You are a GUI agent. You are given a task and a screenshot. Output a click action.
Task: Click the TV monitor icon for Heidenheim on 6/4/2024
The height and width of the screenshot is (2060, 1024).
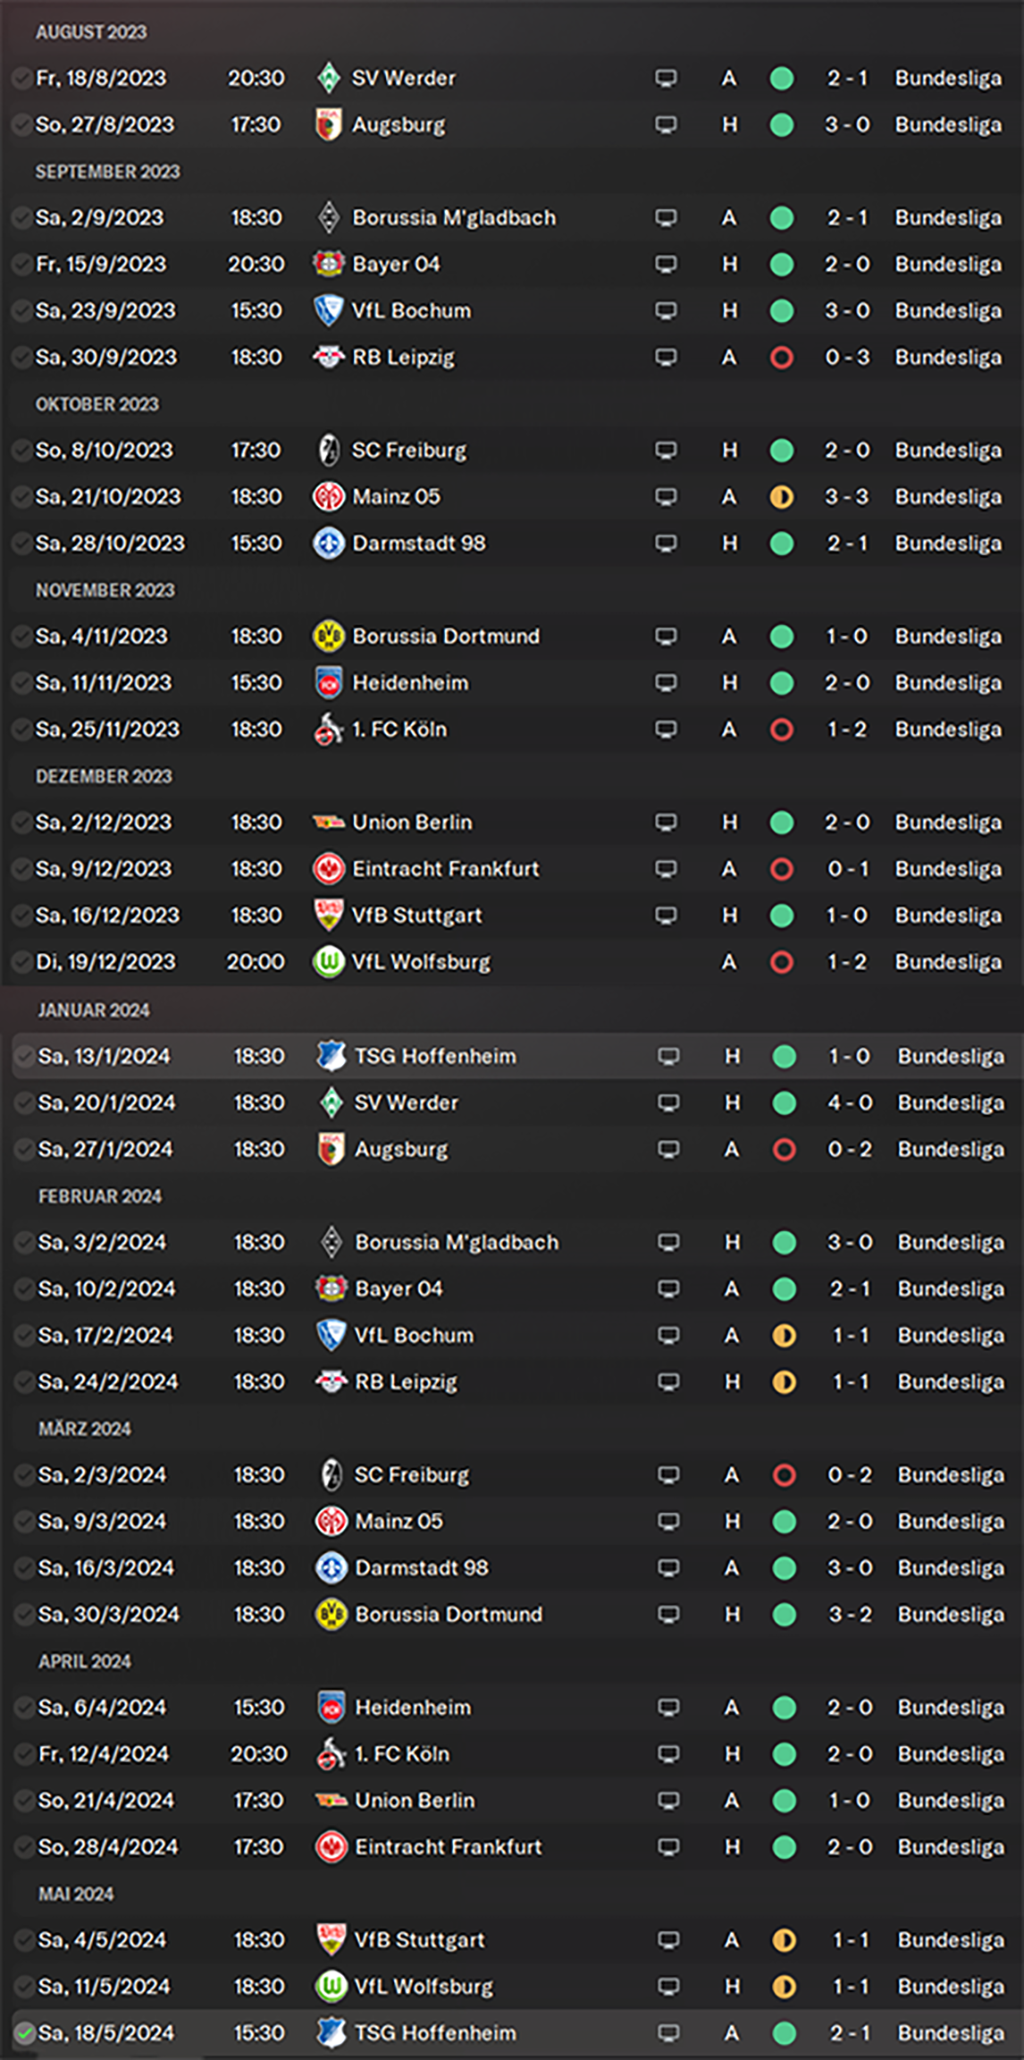(669, 1708)
